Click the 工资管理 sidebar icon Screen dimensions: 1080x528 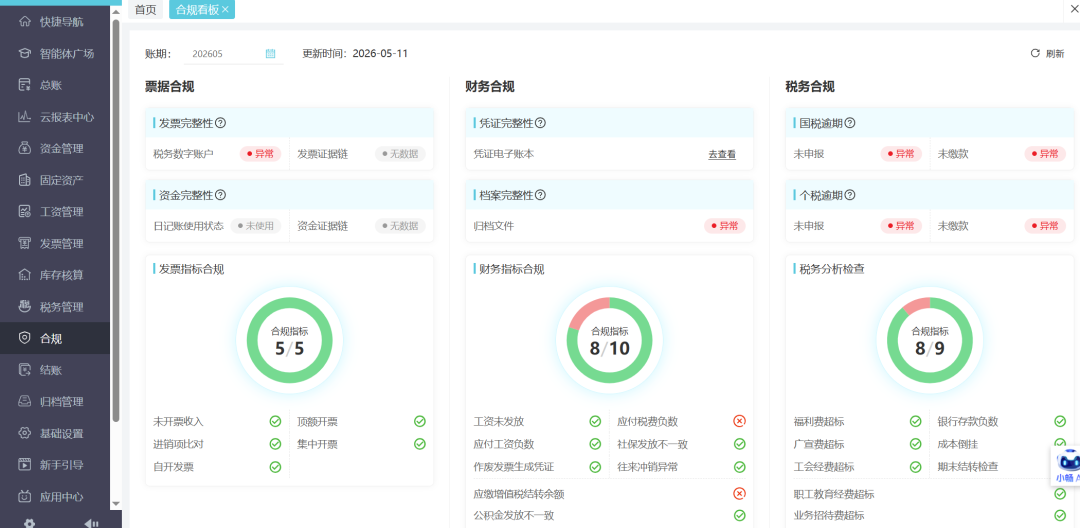[25, 212]
